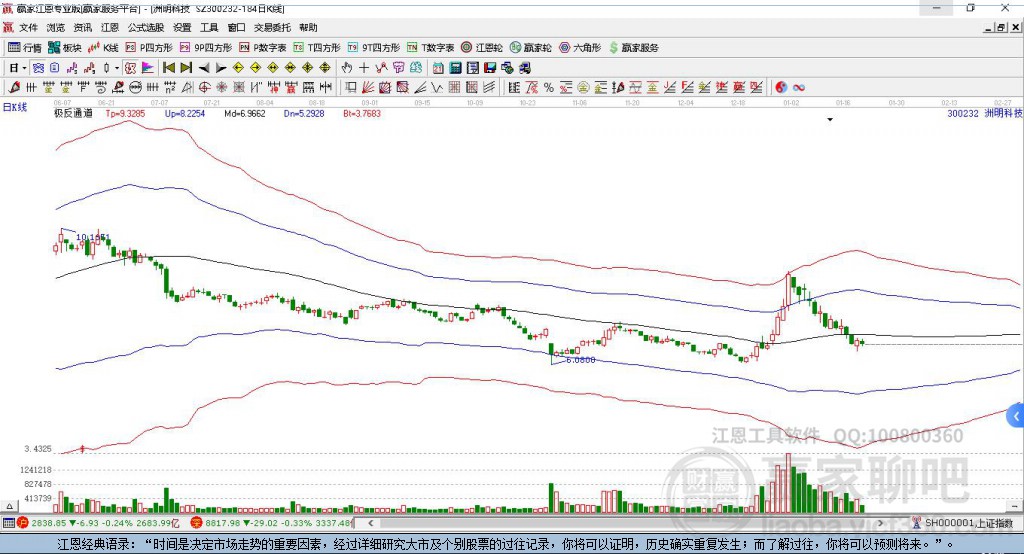Screen dimensions: 1024x554
Task: Open the 江恩轮 Gann wheel
Action: 482,48
